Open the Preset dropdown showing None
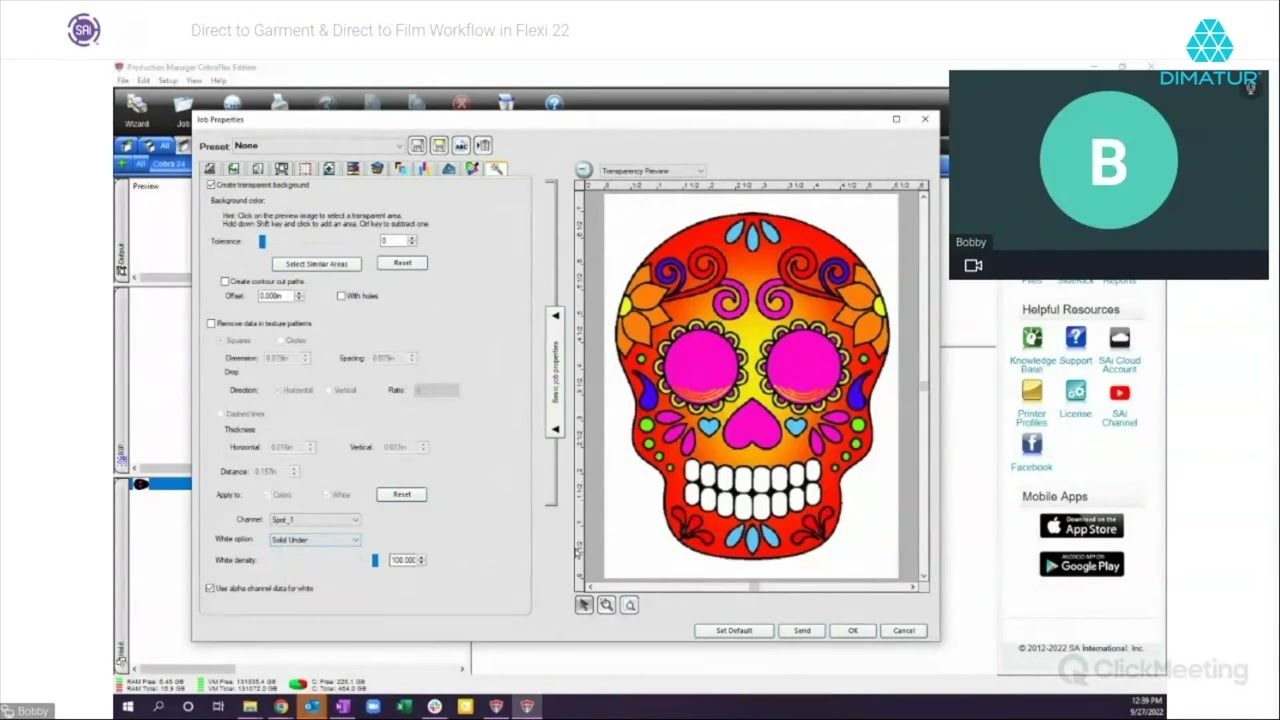 (x=317, y=146)
